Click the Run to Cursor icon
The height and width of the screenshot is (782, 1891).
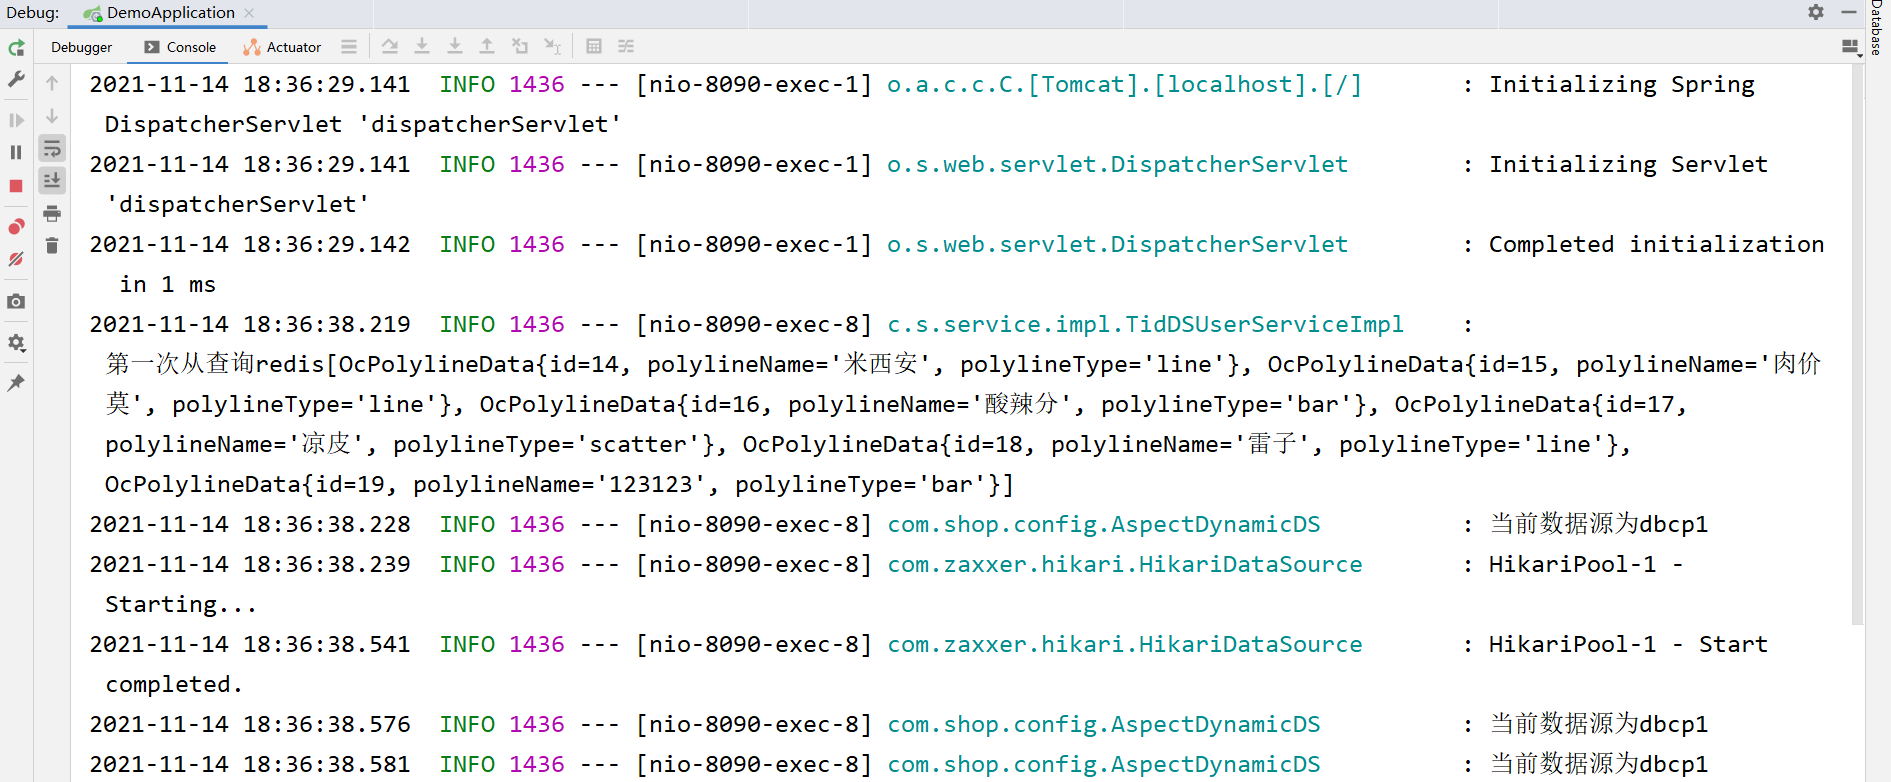552,46
